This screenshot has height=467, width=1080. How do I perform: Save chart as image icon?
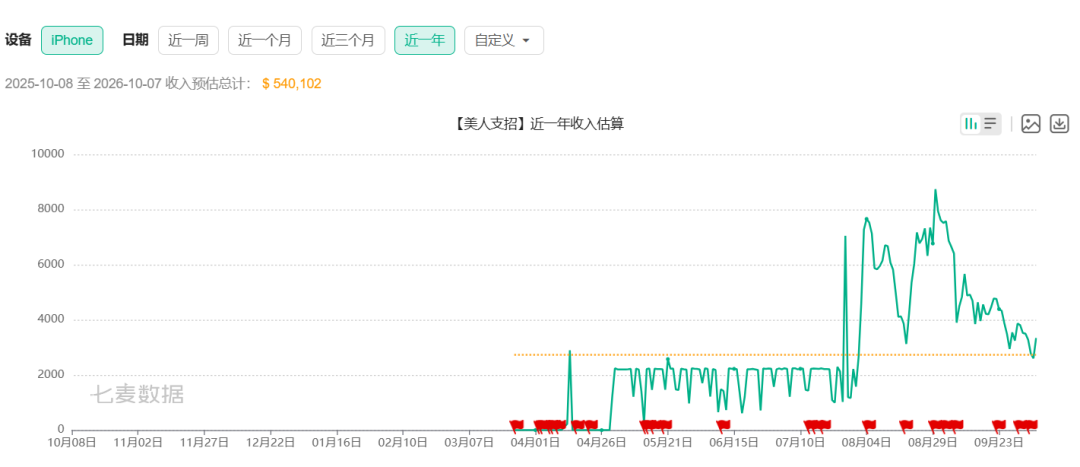1030,124
